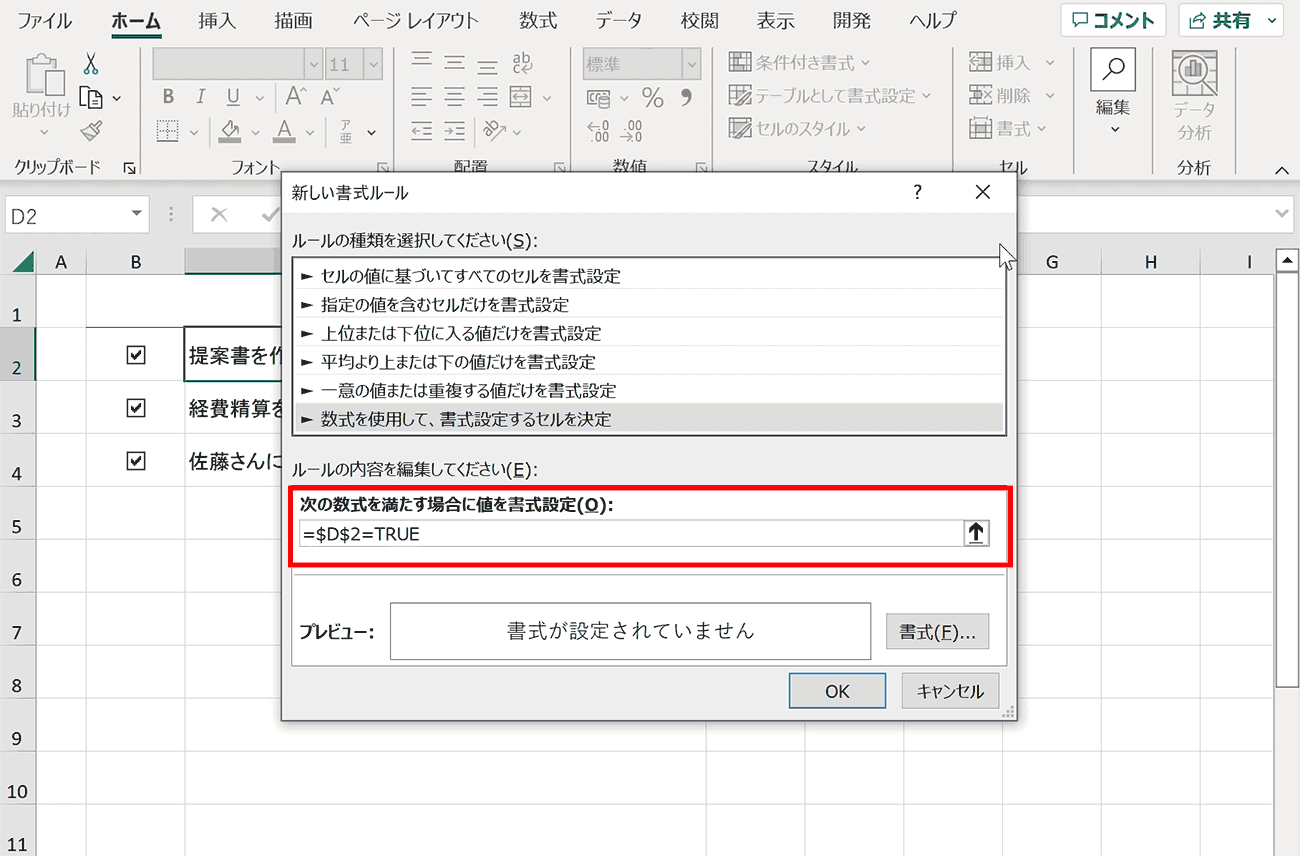
Task: Open the number format 標準 dropdown
Action: [691, 64]
